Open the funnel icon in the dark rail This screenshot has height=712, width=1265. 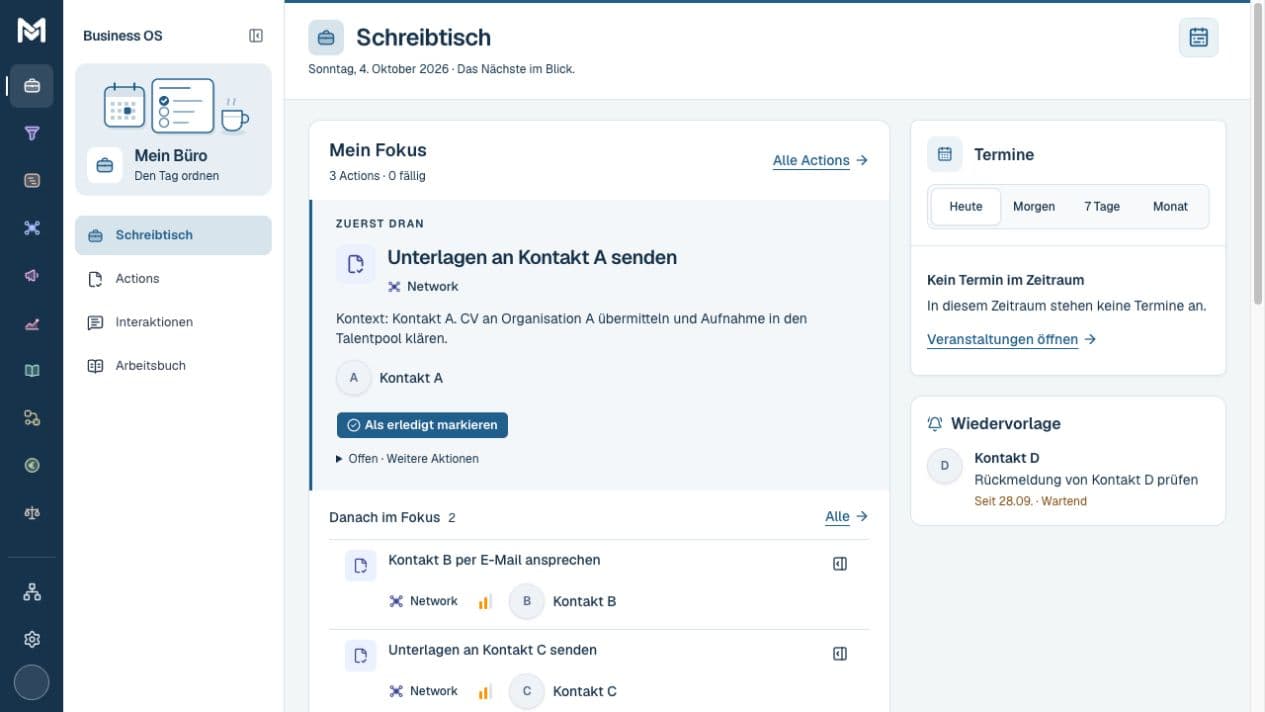32,133
